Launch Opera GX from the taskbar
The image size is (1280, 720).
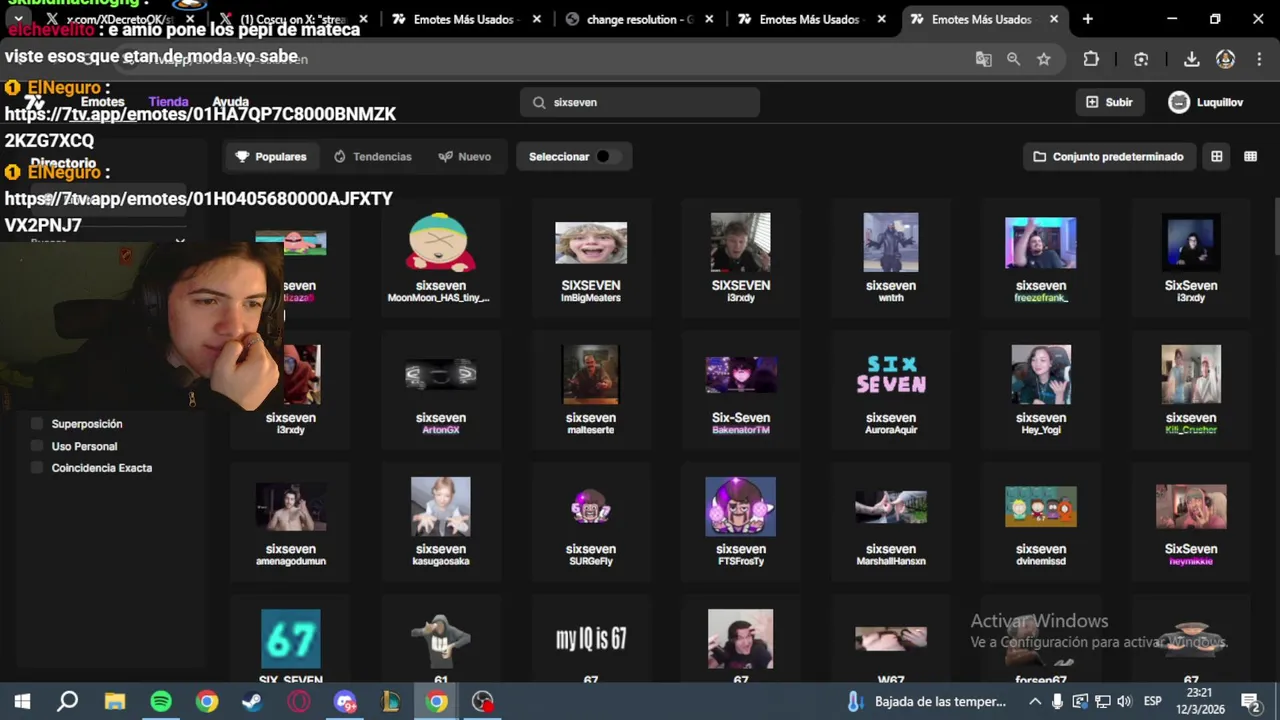(x=298, y=702)
